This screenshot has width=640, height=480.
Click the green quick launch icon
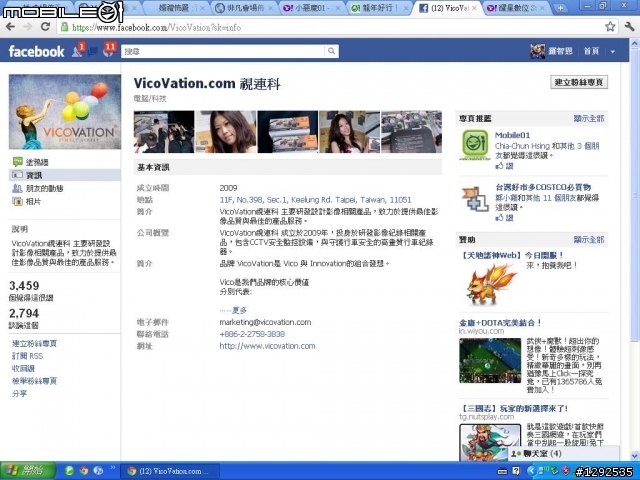[70, 471]
